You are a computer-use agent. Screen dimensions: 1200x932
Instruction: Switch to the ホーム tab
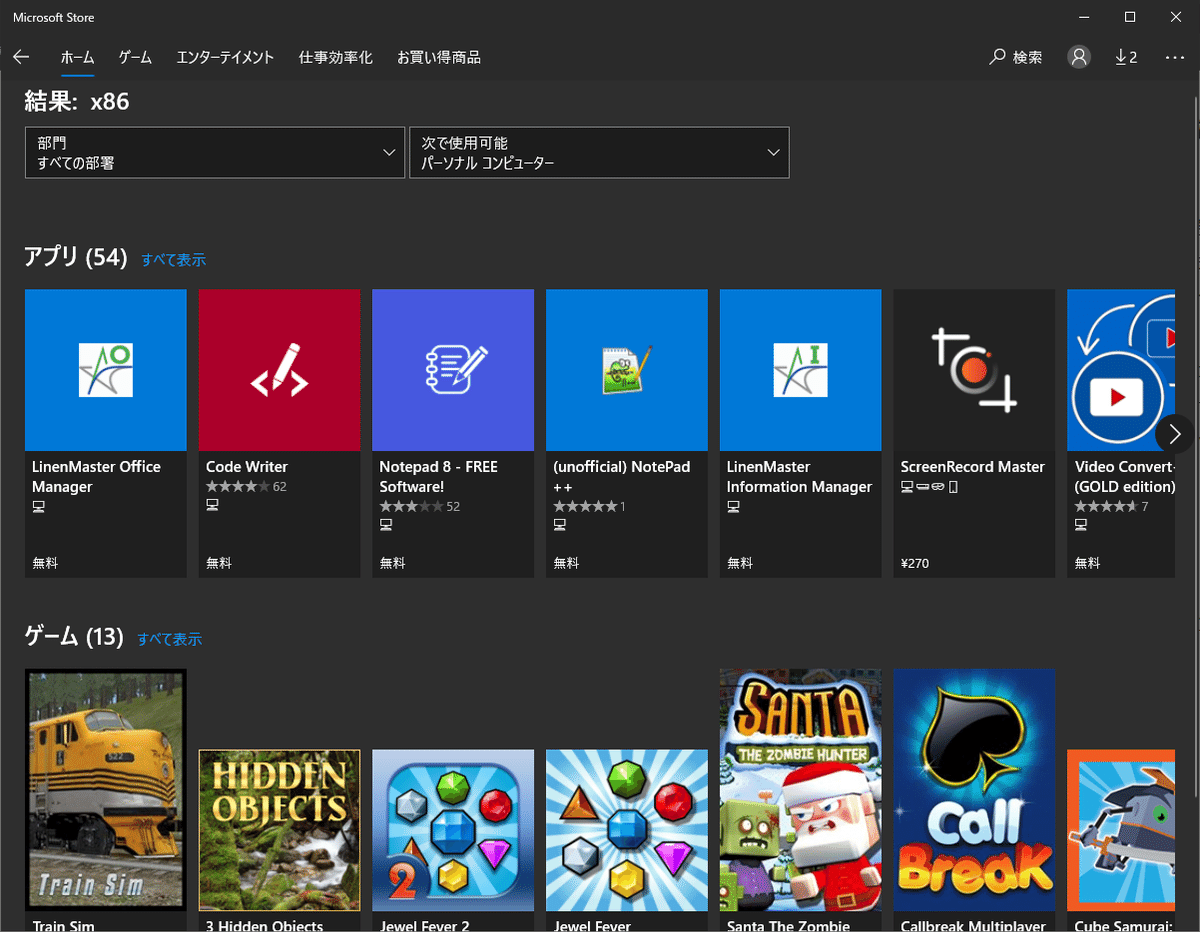(x=77, y=57)
